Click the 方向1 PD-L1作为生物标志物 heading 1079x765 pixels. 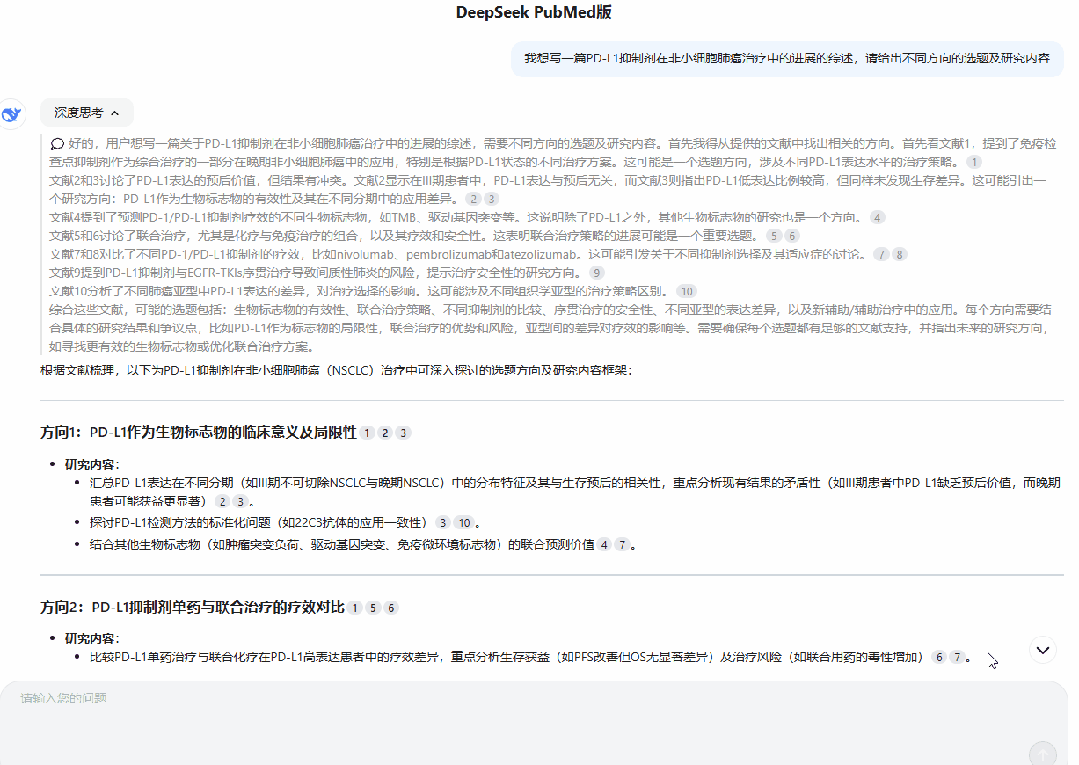[x=198, y=433]
